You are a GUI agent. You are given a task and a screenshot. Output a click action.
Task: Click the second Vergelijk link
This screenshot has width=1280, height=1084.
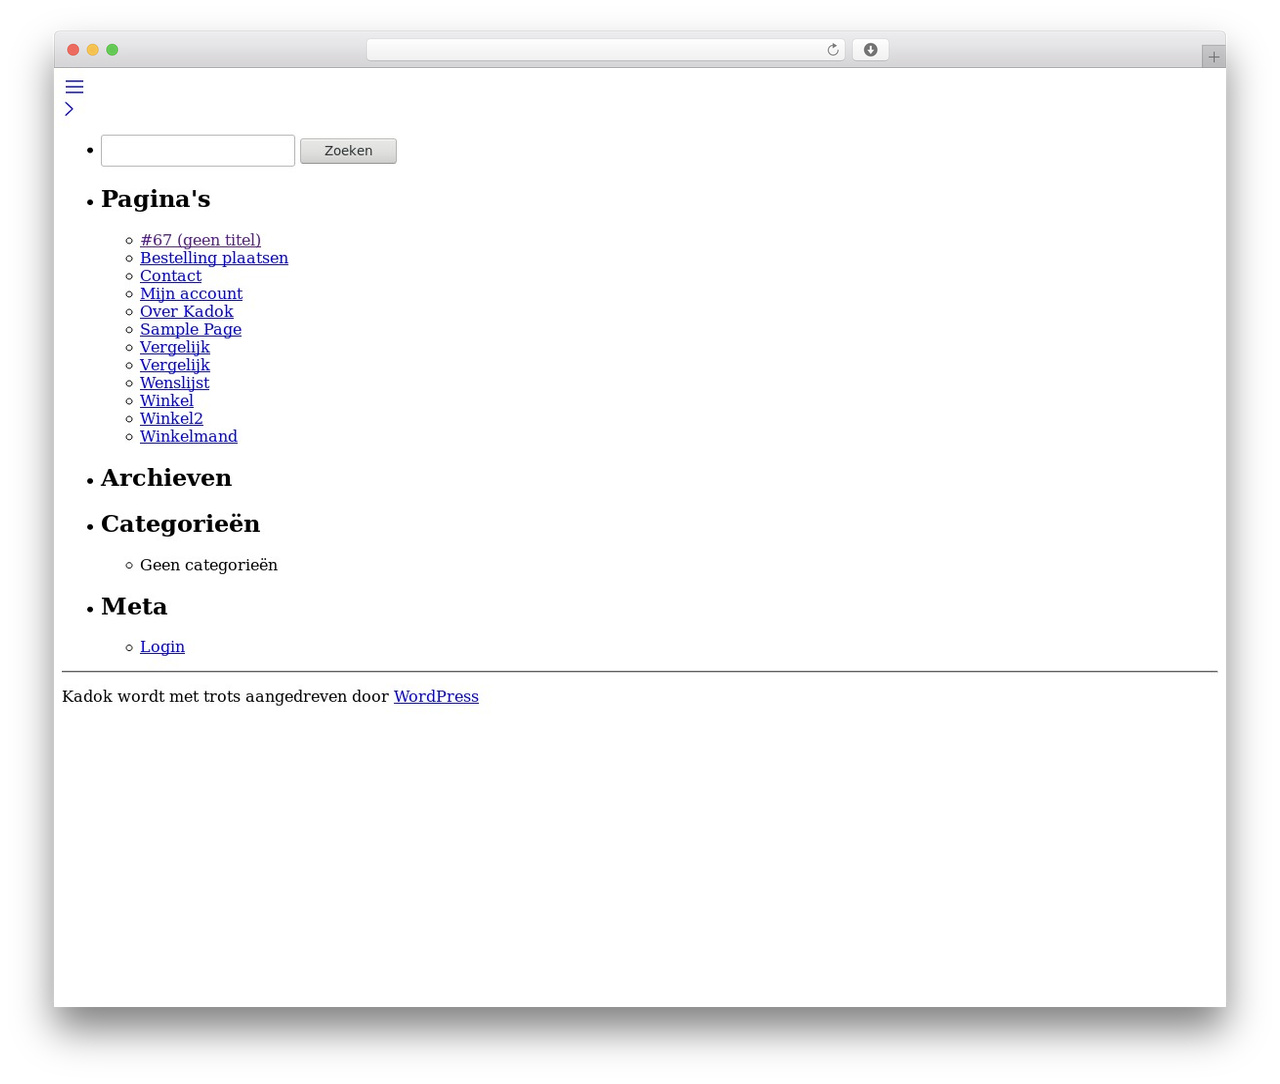(175, 365)
